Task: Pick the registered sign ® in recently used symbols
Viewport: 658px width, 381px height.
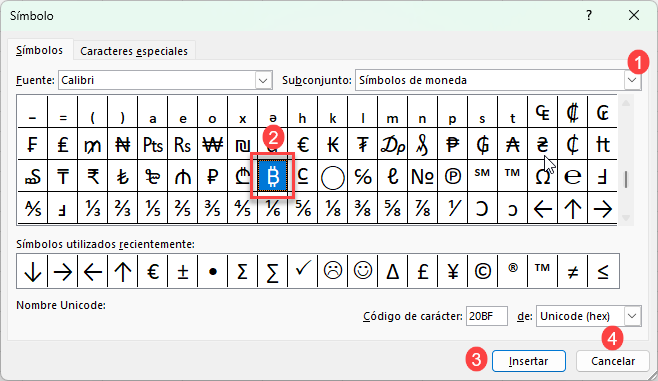Action: [512, 271]
